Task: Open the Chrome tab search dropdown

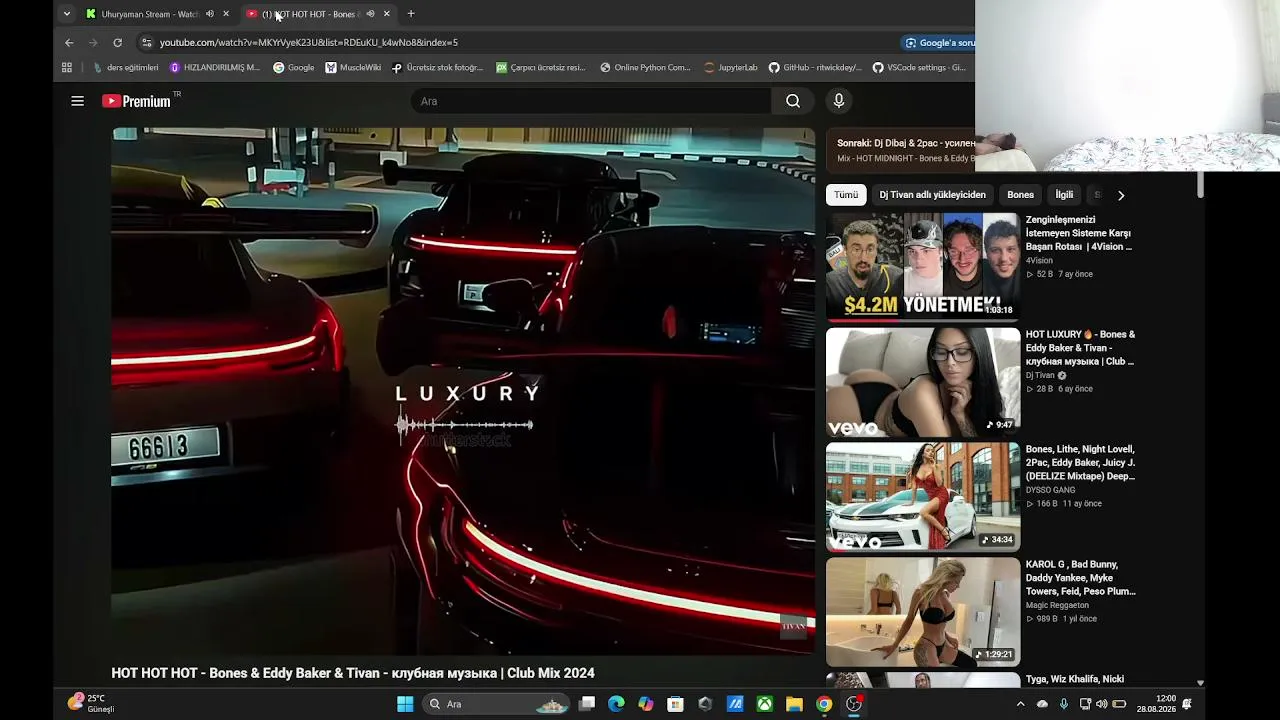Action: click(x=66, y=14)
